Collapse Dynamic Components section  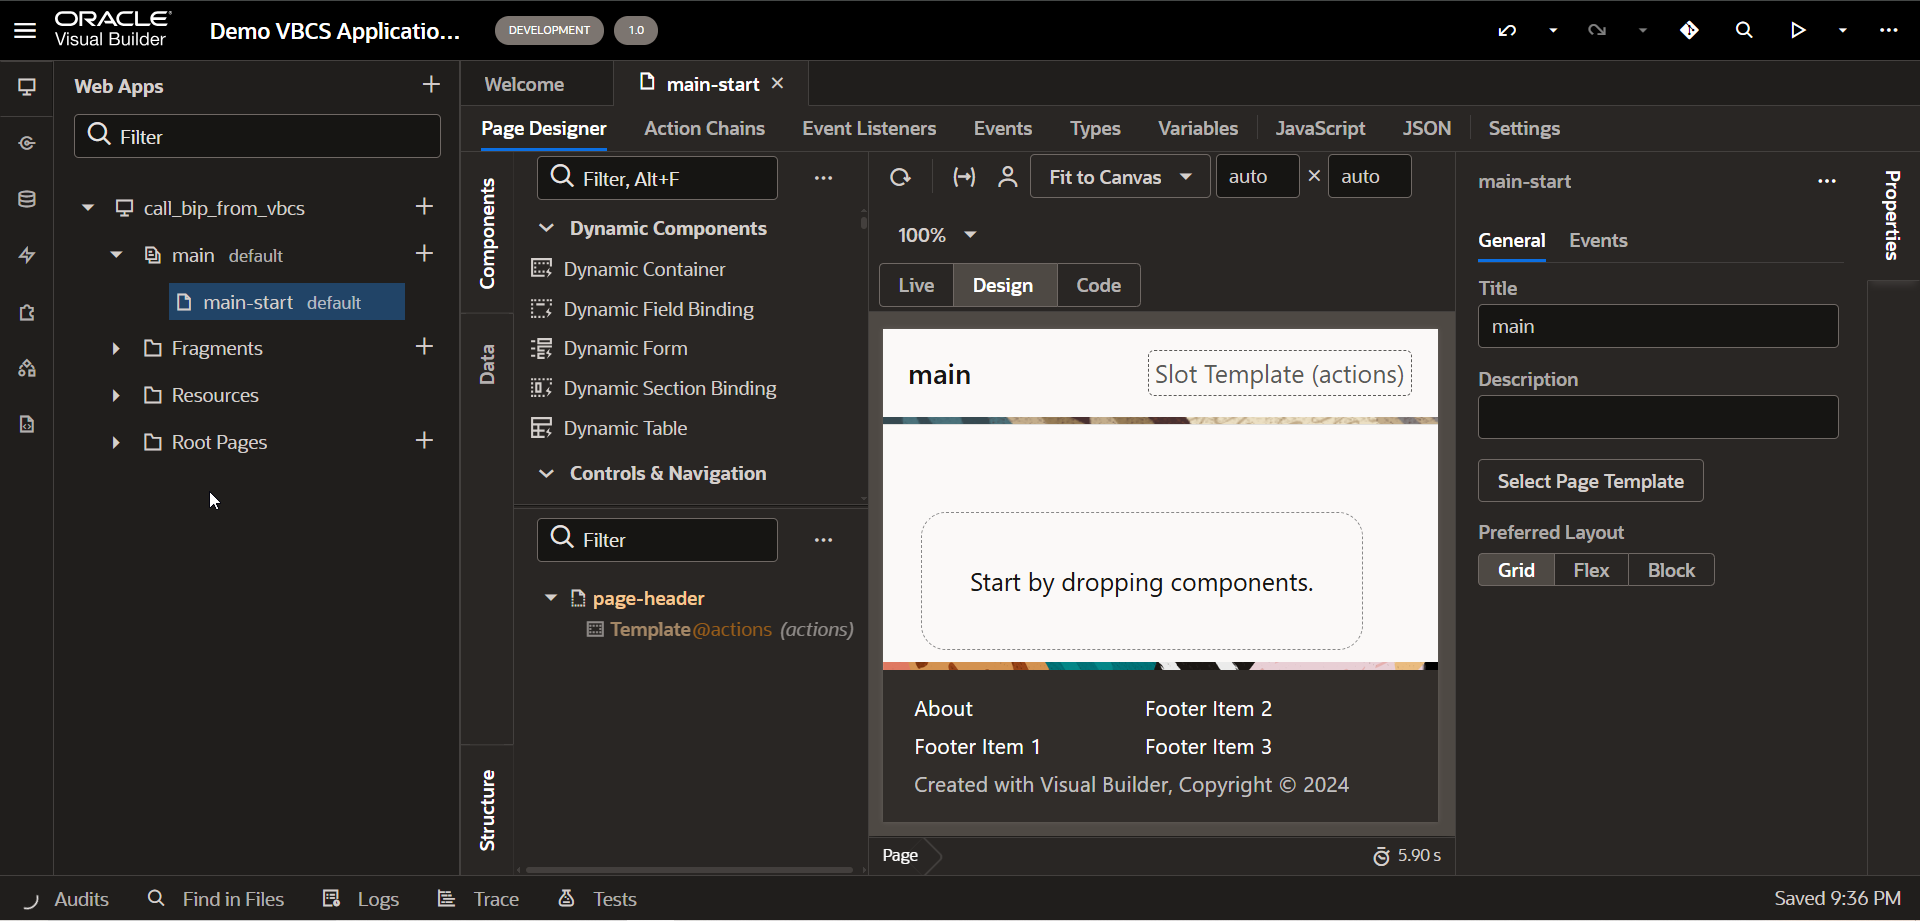click(546, 228)
